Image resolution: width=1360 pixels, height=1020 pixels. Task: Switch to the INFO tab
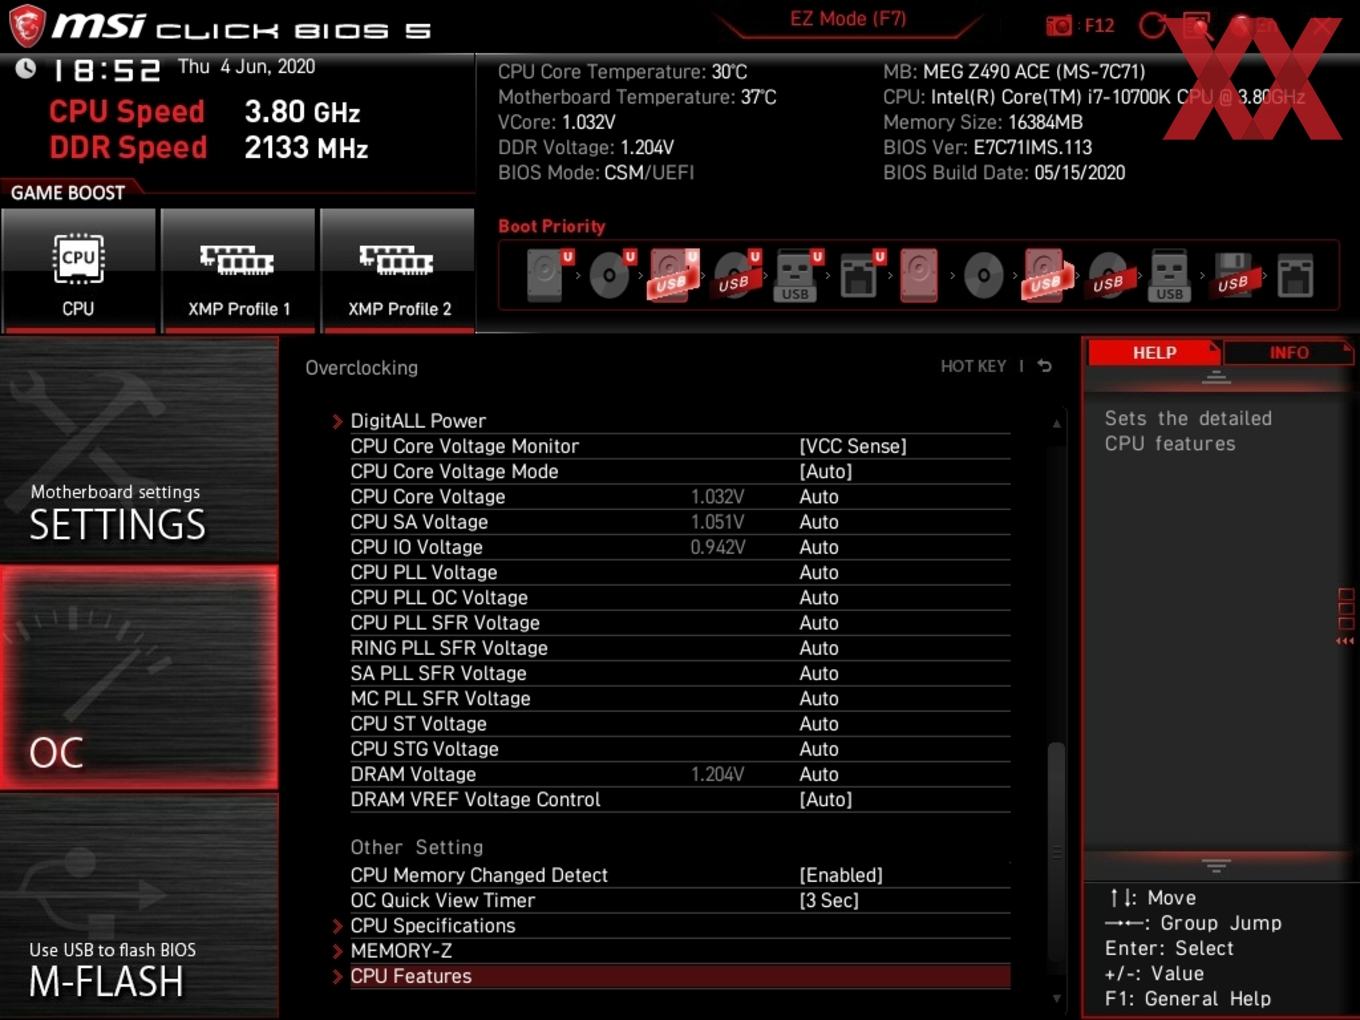(1288, 352)
